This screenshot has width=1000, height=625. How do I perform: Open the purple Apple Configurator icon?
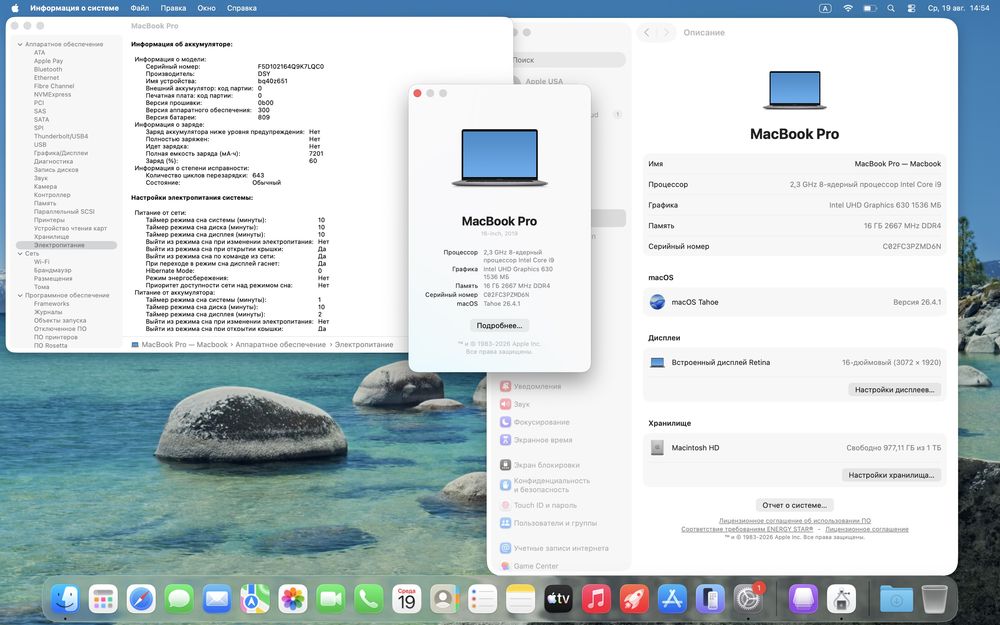tap(803, 599)
